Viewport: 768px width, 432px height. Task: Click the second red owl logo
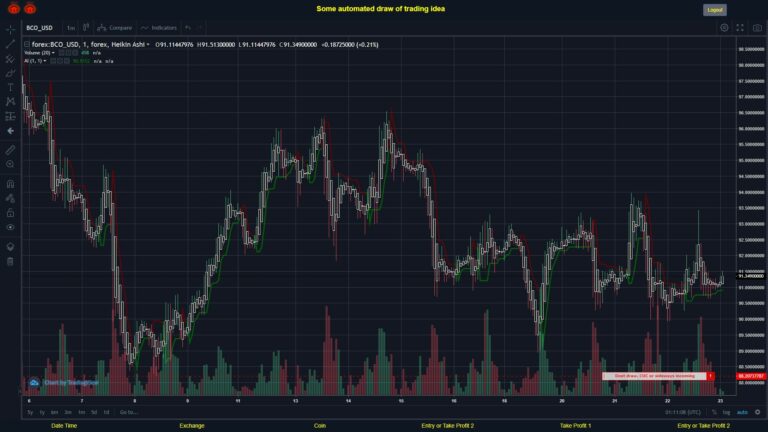(30, 8)
